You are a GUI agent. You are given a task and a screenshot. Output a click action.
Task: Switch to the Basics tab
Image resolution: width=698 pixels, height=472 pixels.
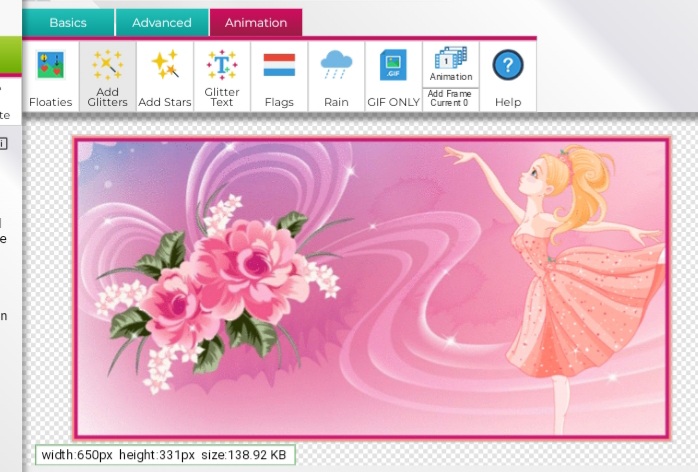point(68,22)
